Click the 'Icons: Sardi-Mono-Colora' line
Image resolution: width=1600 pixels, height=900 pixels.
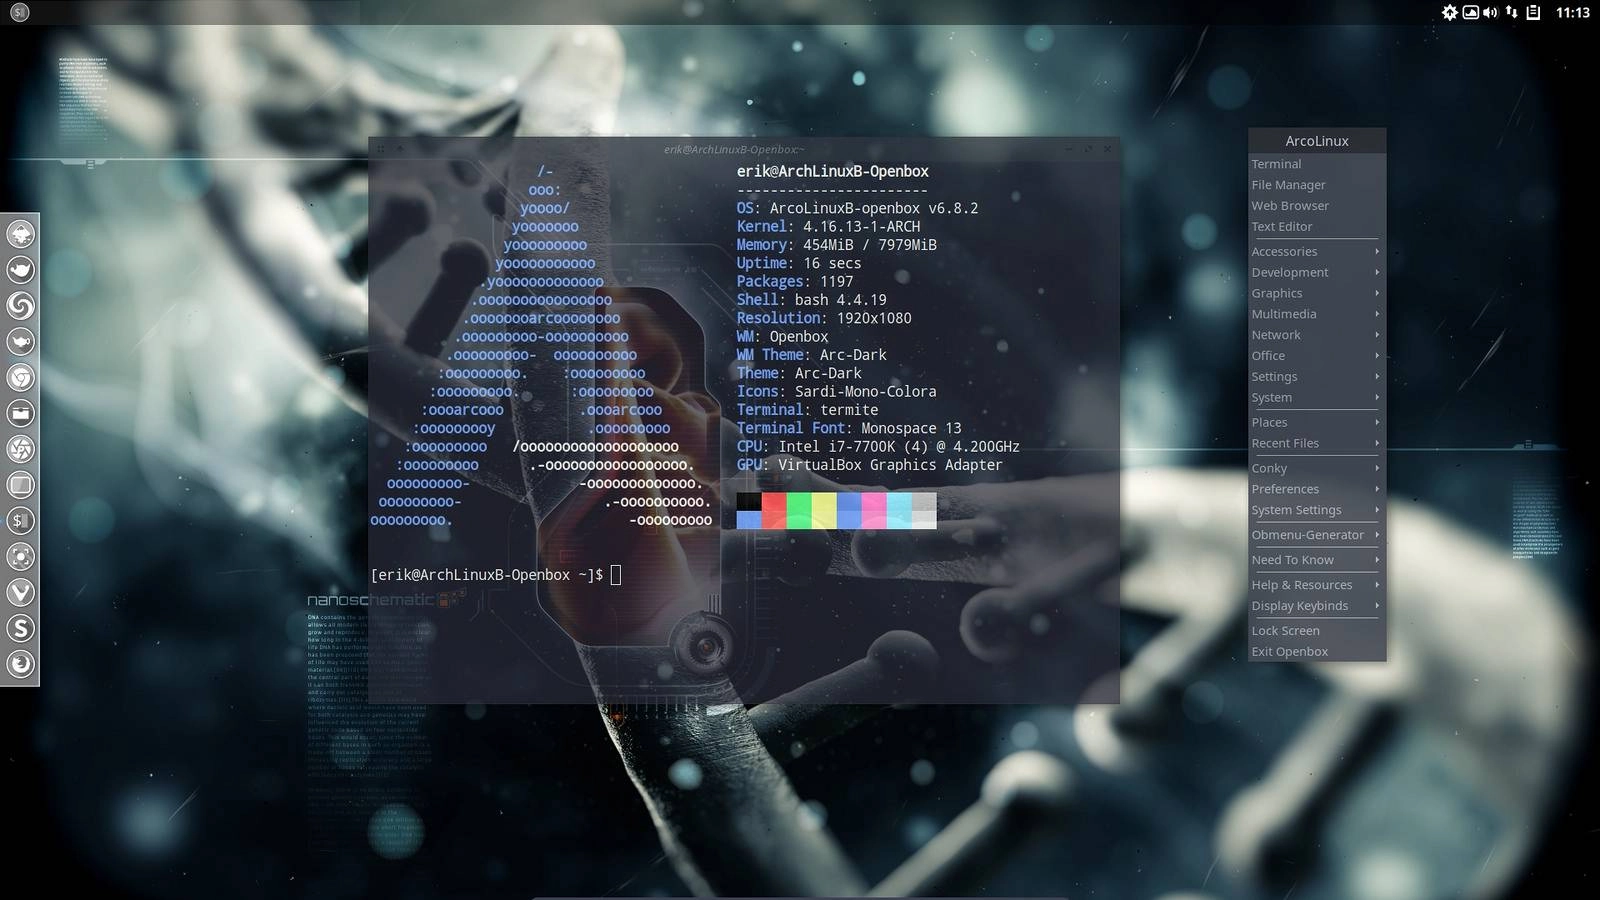coord(837,392)
